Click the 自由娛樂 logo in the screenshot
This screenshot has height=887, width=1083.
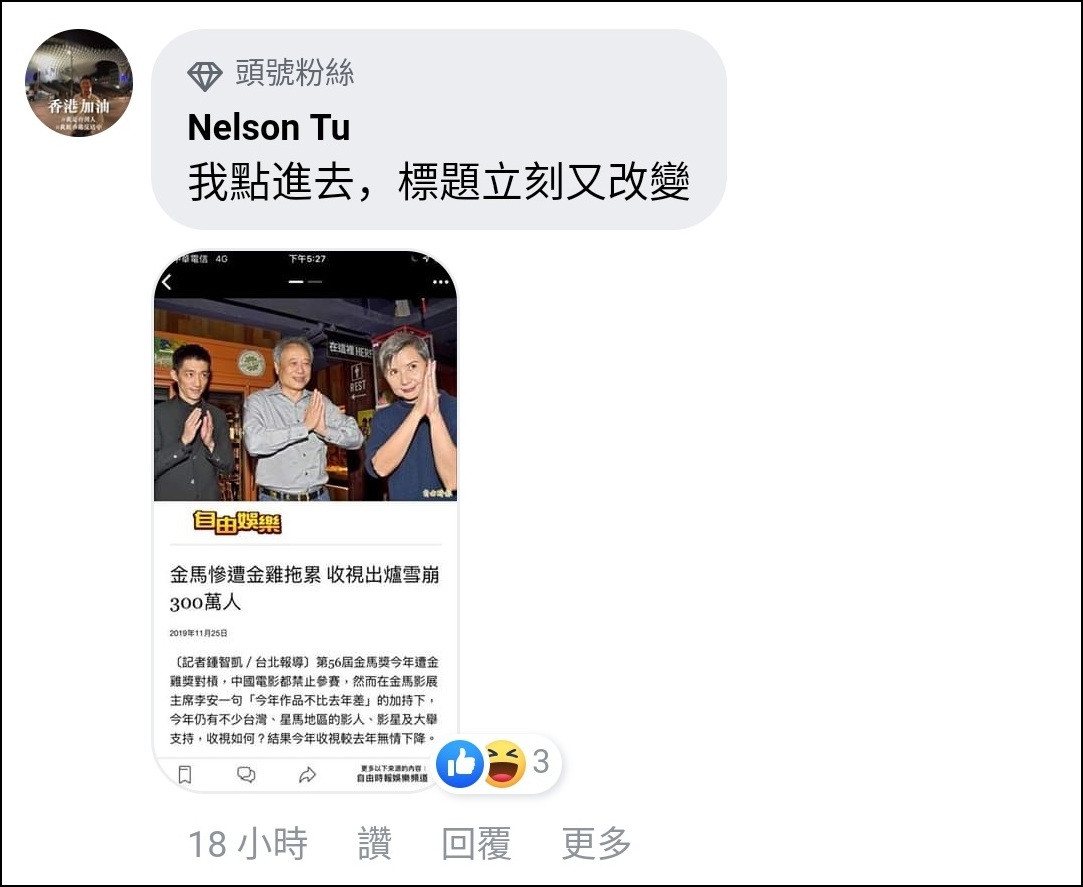pyautogui.click(x=237, y=522)
